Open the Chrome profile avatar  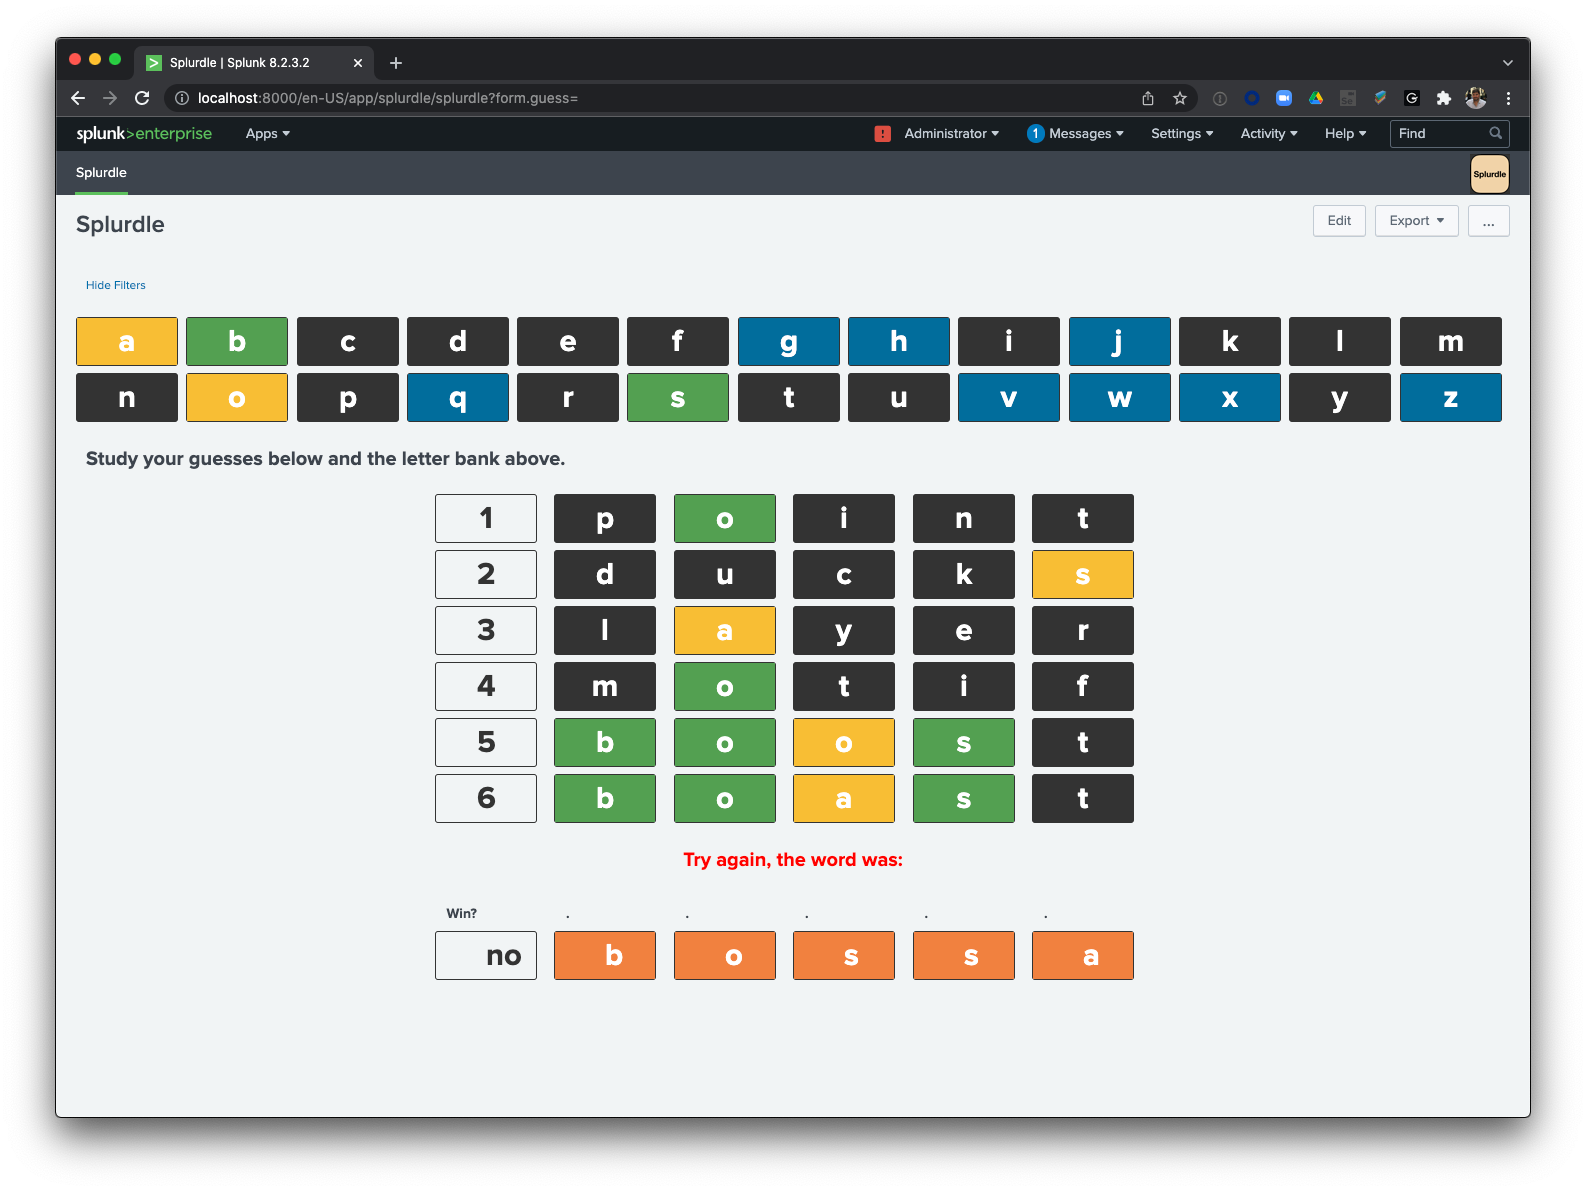(1476, 98)
